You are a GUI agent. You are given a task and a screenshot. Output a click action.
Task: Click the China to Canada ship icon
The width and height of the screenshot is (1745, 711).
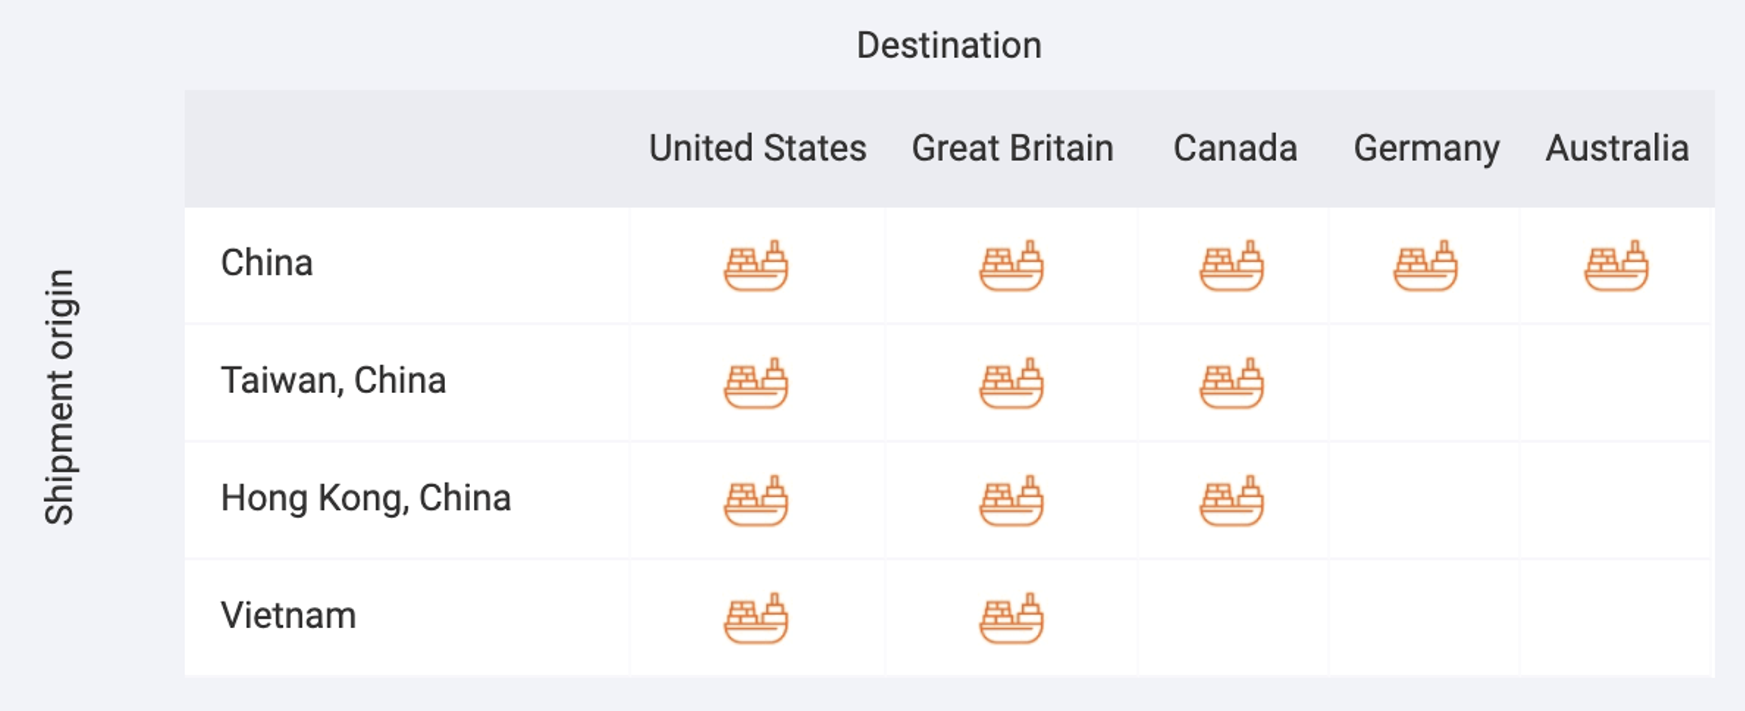pyautogui.click(x=1232, y=266)
